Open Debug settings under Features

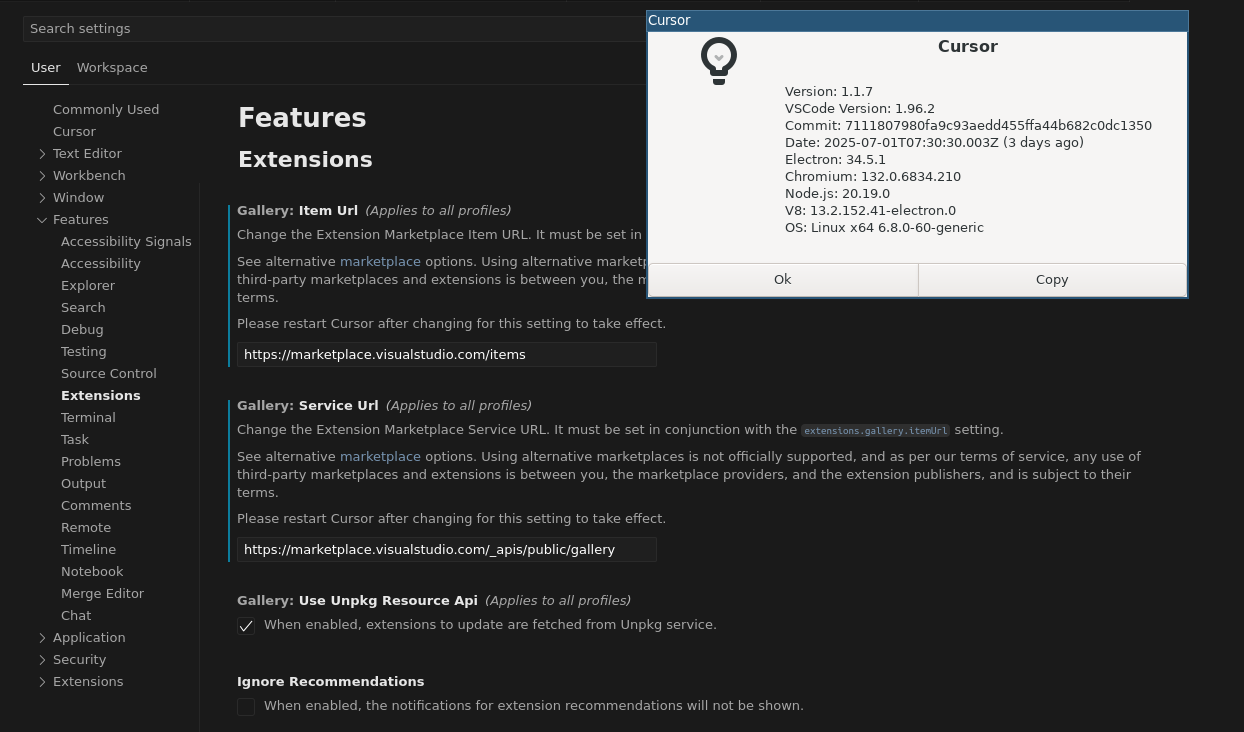(x=82, y=330)
